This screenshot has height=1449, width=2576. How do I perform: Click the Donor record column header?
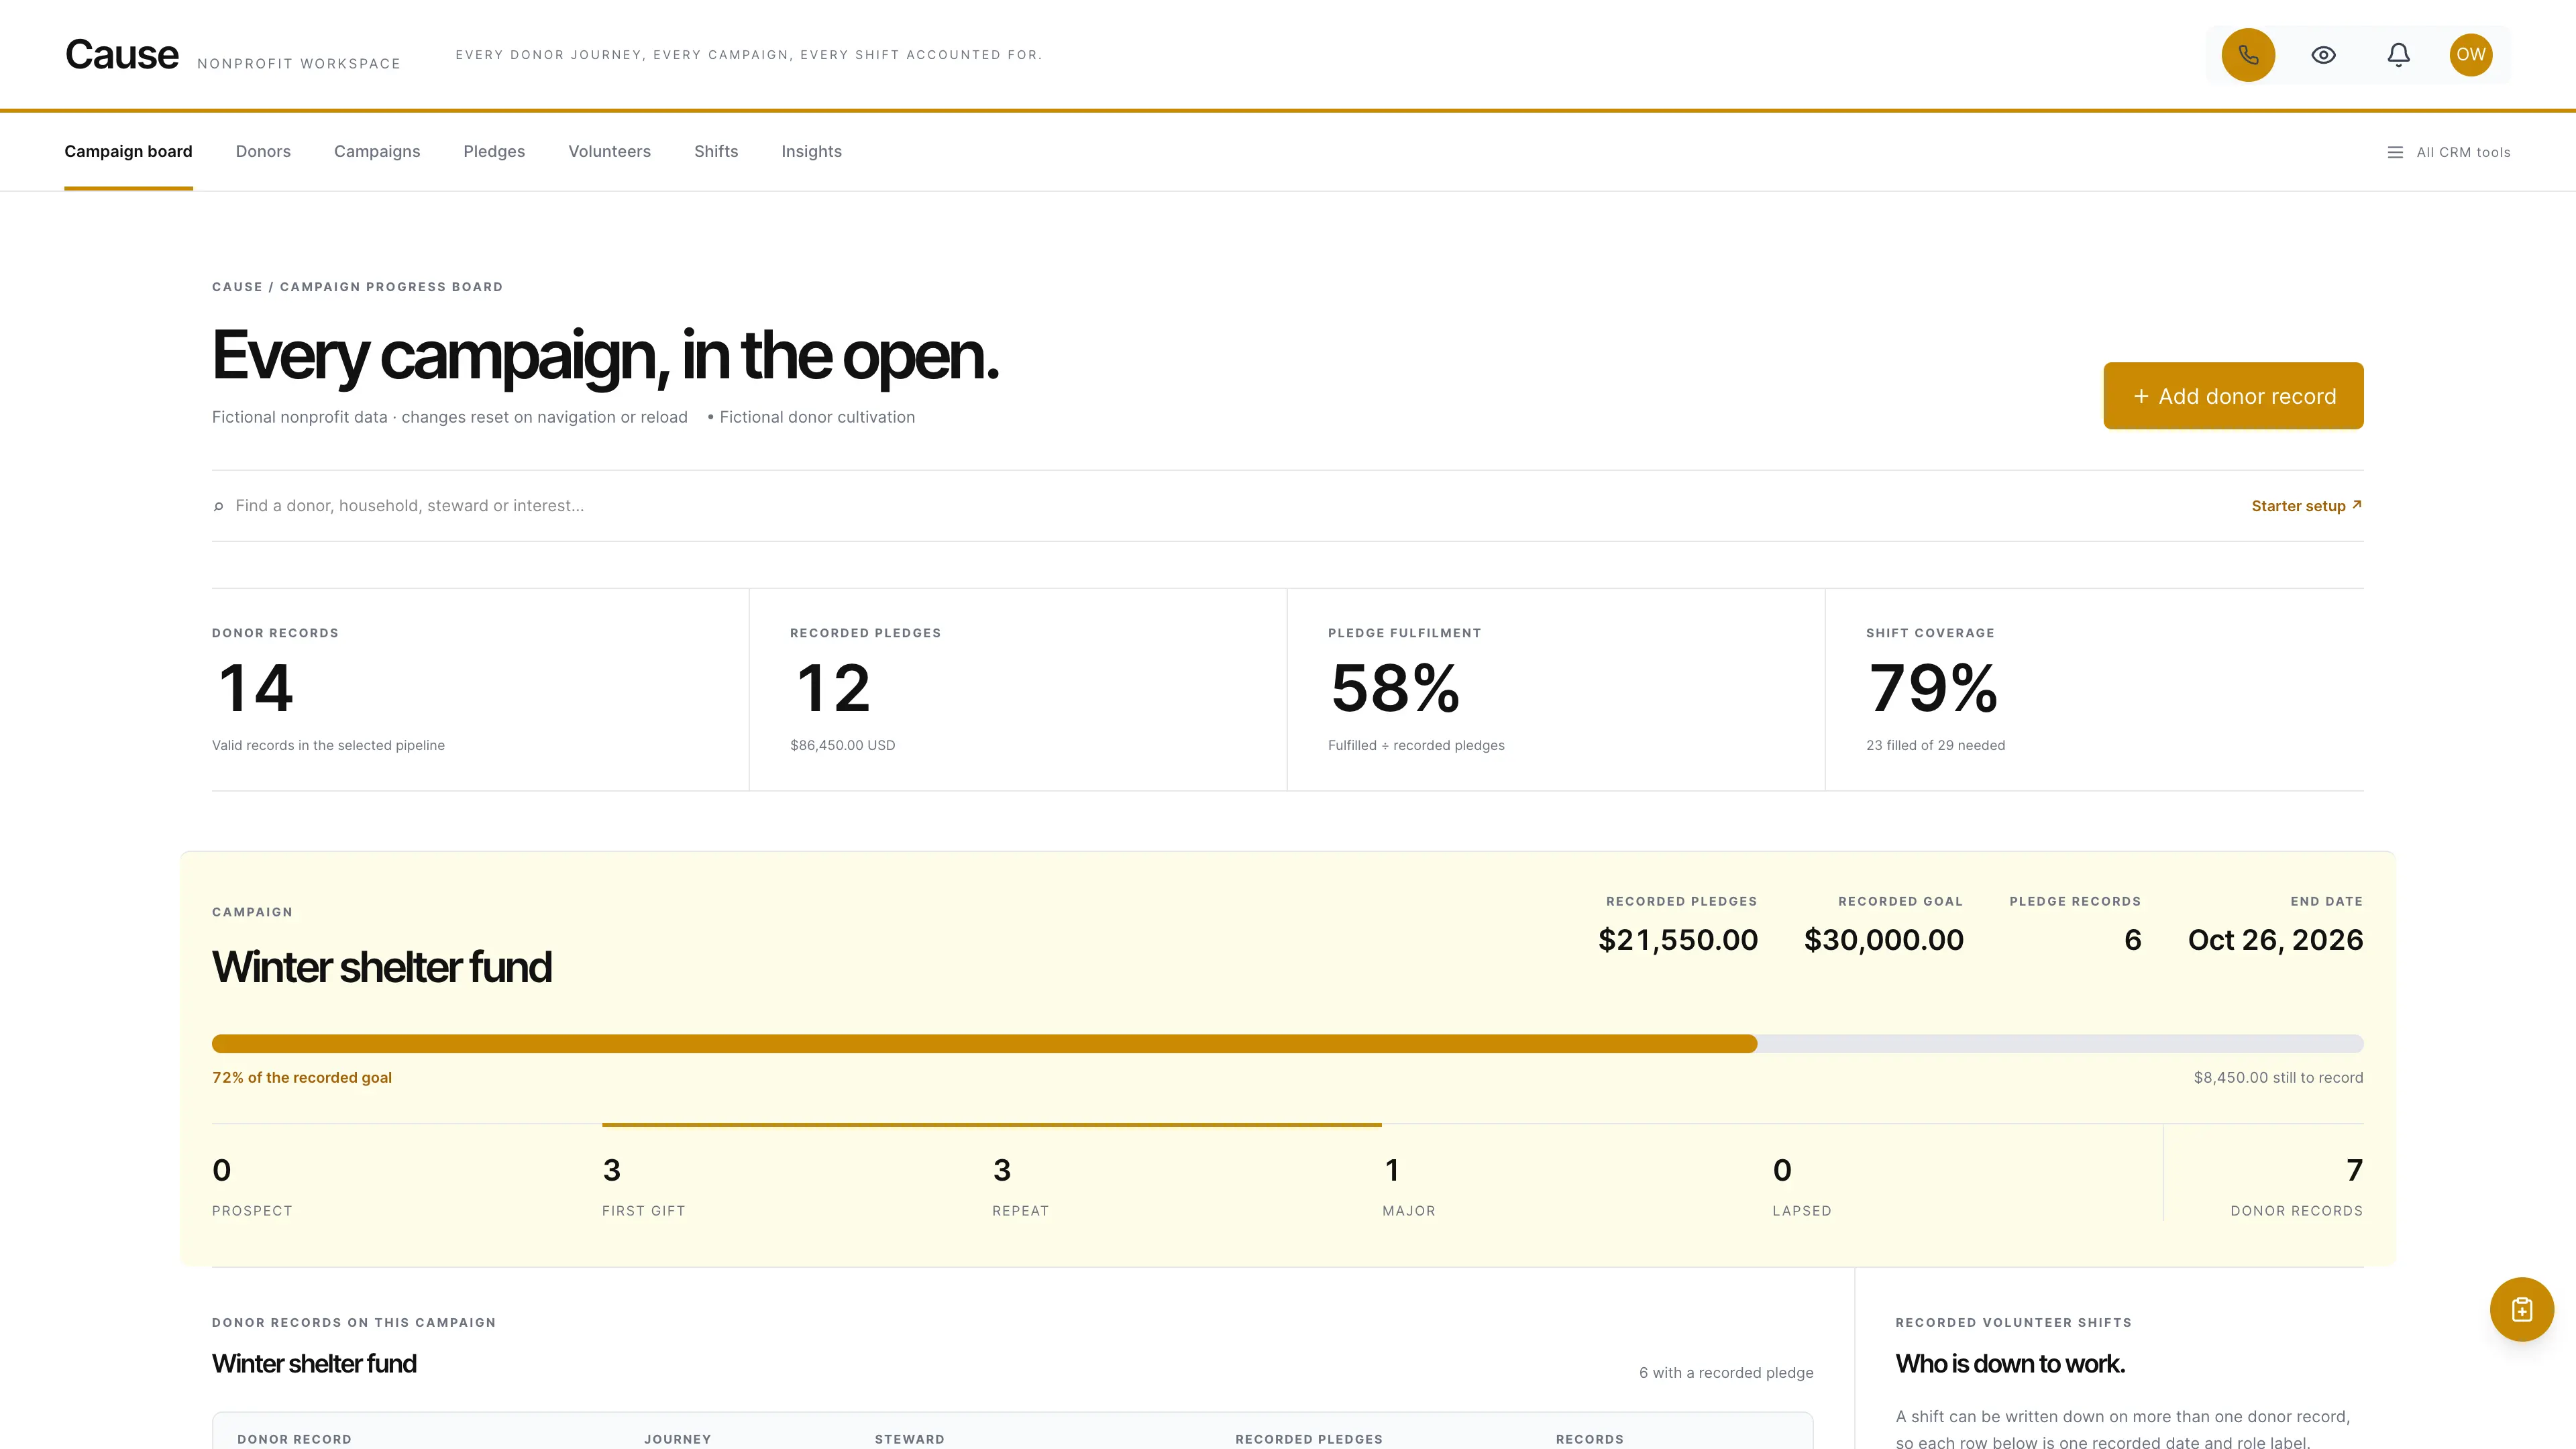(294, 1439)
